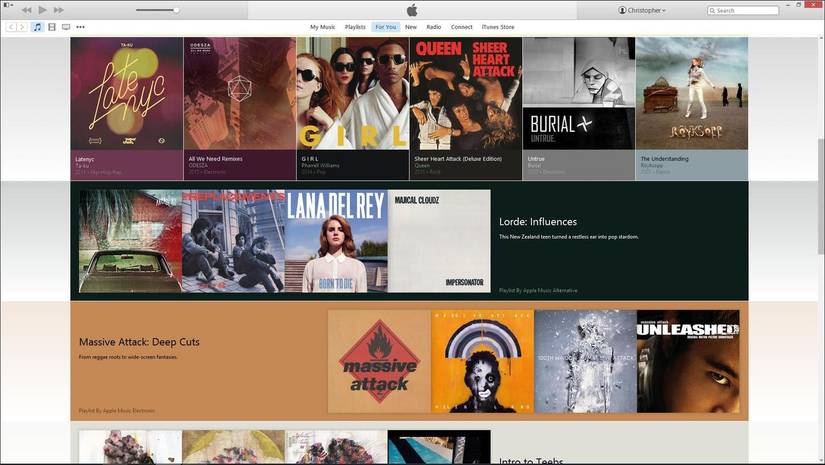Click the Apple logo in the status display

(x=412, y=10)
